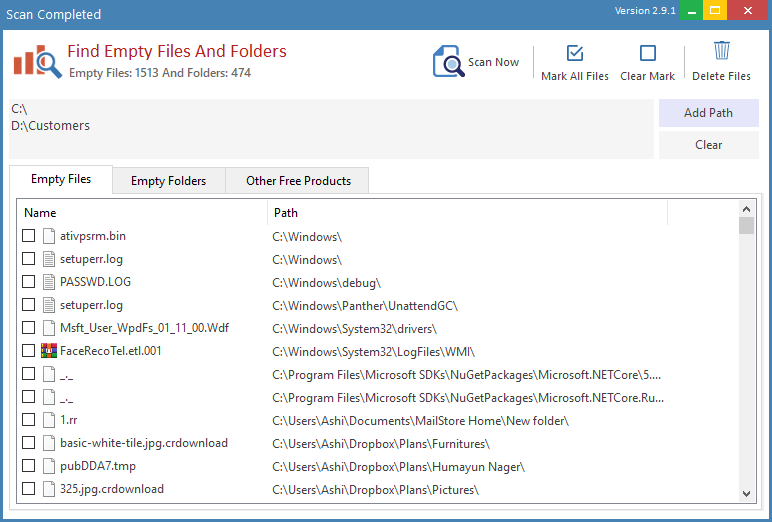The image size is (772, 522).
Task: Click the Mark All Files checkmark icon
Action: pyautogui.click(x=575, y=54)
